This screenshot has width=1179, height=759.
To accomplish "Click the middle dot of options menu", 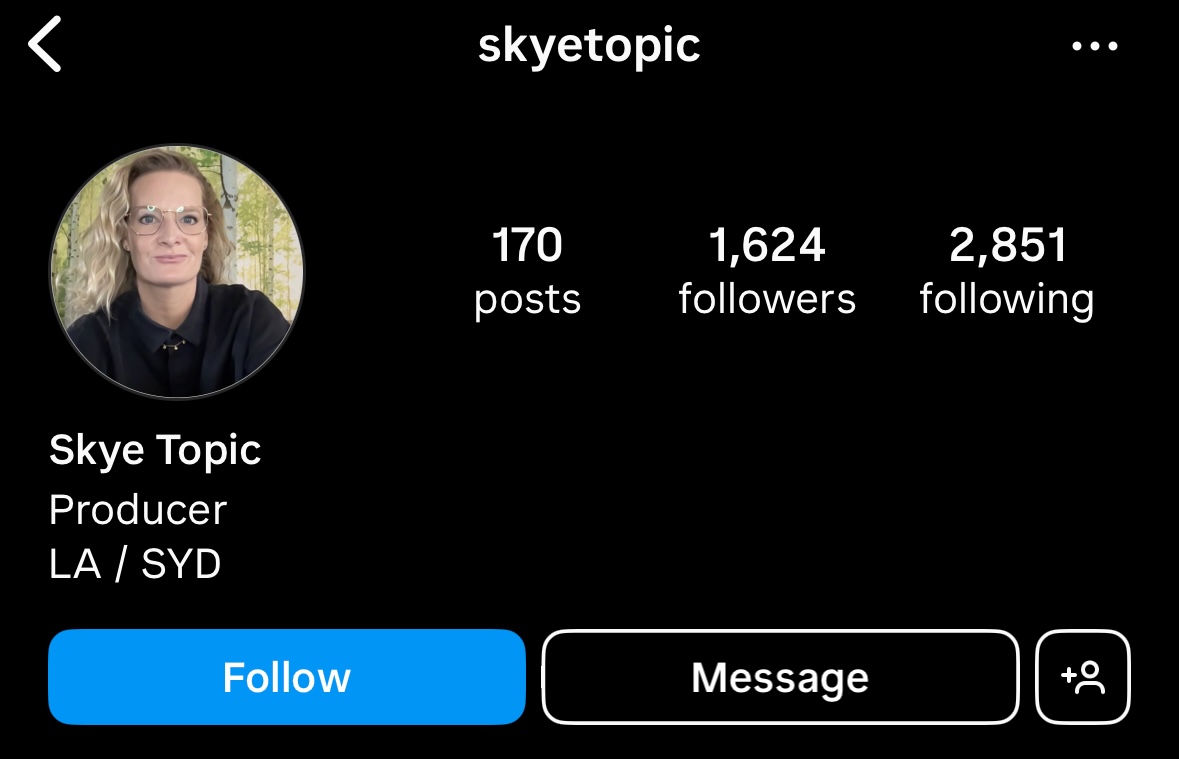I will click(x=1095, y=46).
